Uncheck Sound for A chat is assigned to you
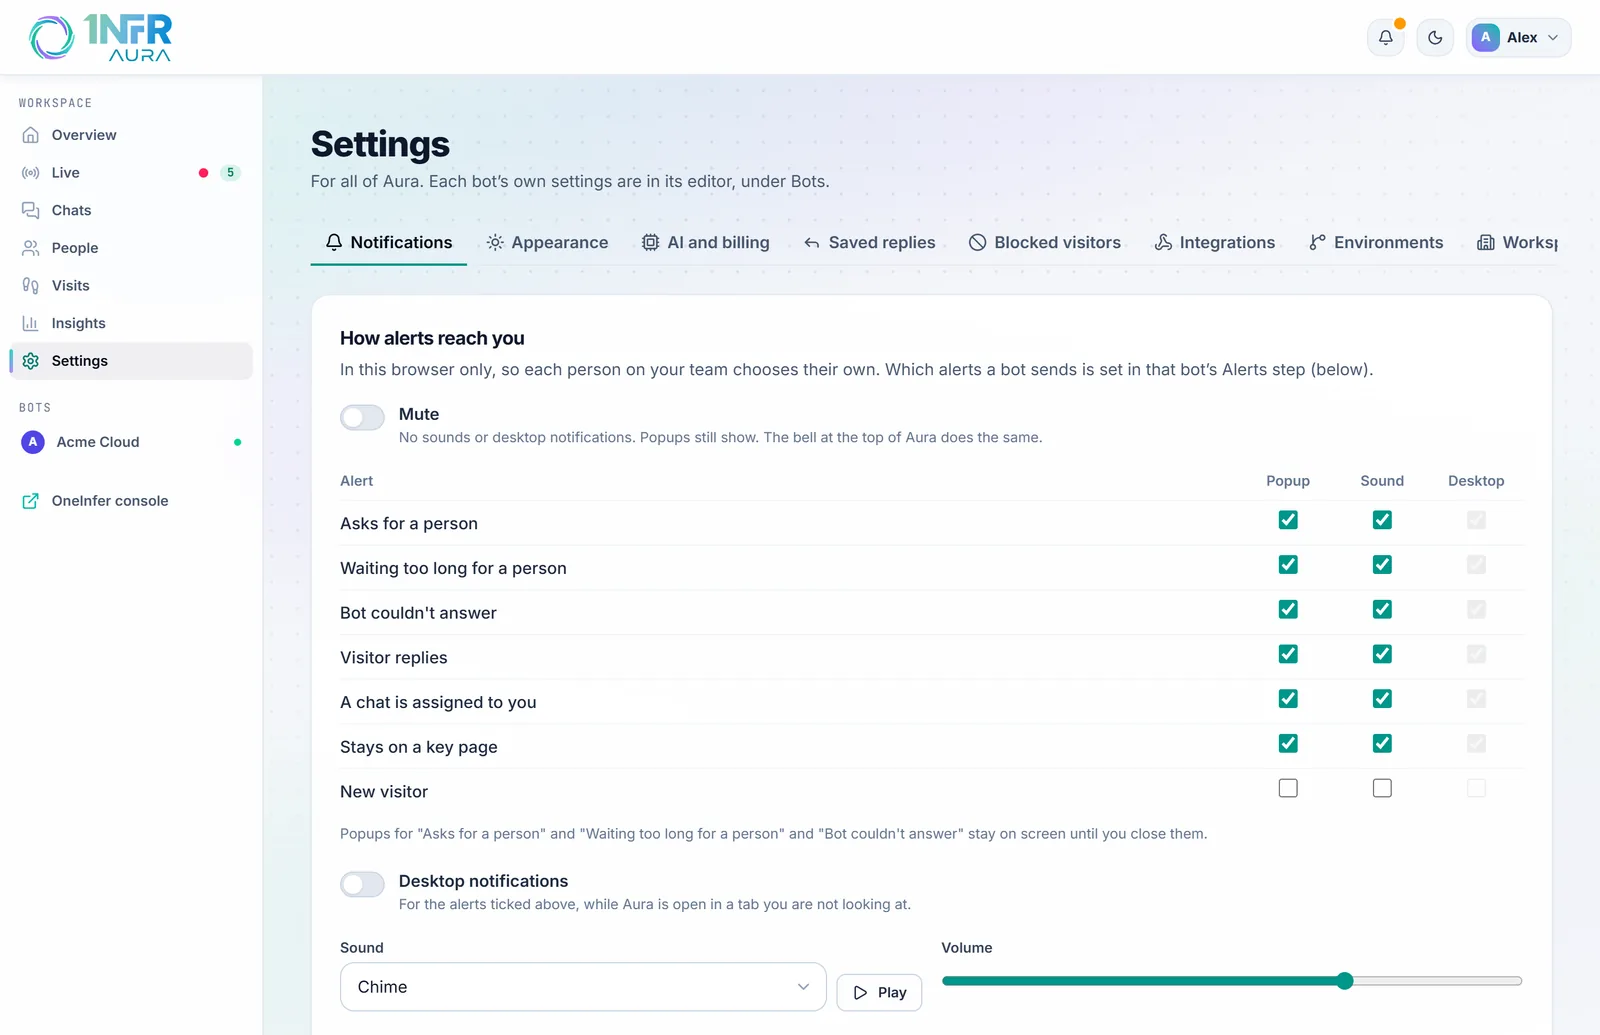 tap(1382, 699)
